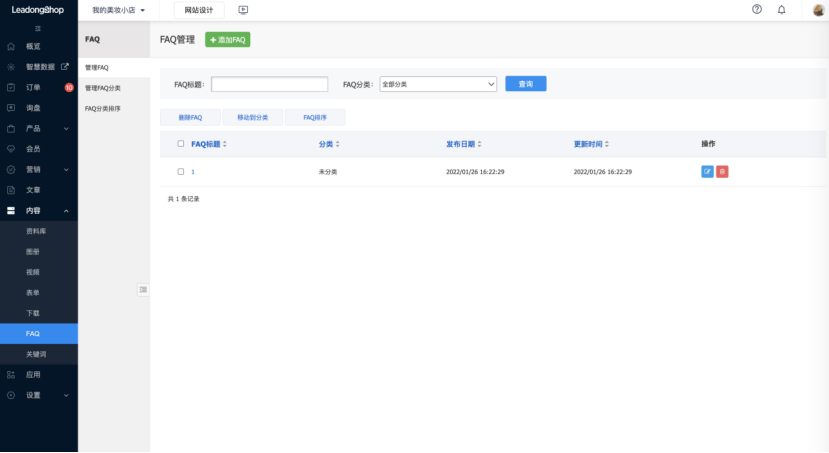Open the FAQ titled 1 link
This screenshot has height=453, width=829.
(193, 172)
